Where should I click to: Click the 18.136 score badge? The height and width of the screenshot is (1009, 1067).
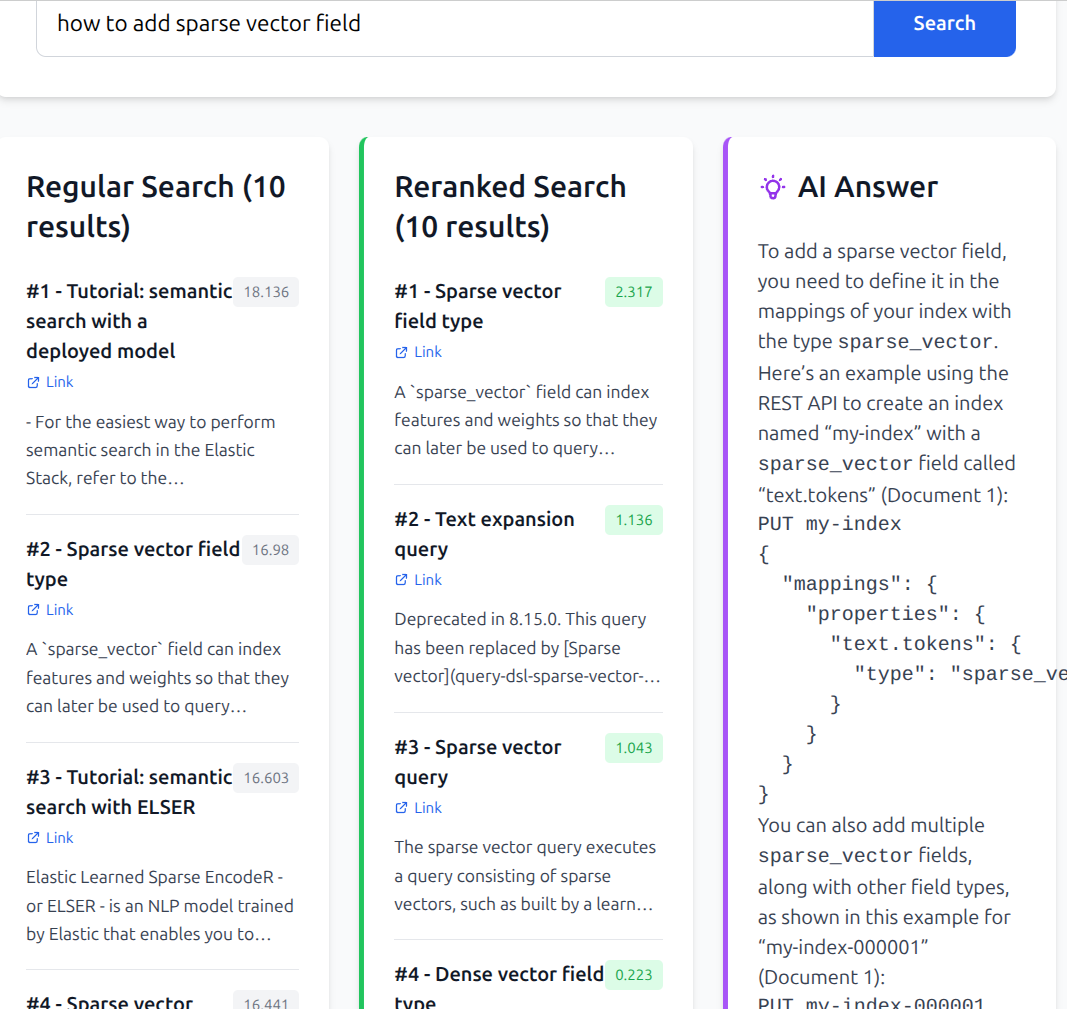[x=266, y=292]
